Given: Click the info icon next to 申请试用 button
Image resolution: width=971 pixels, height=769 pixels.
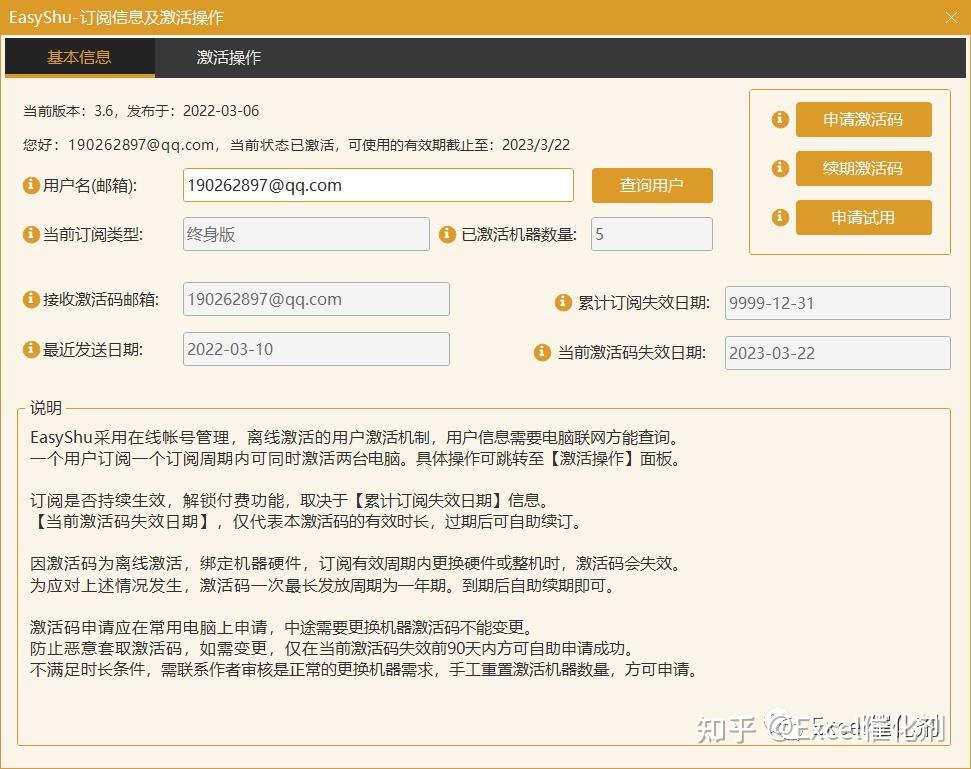Looking at the screenshot, I should 779,217.
